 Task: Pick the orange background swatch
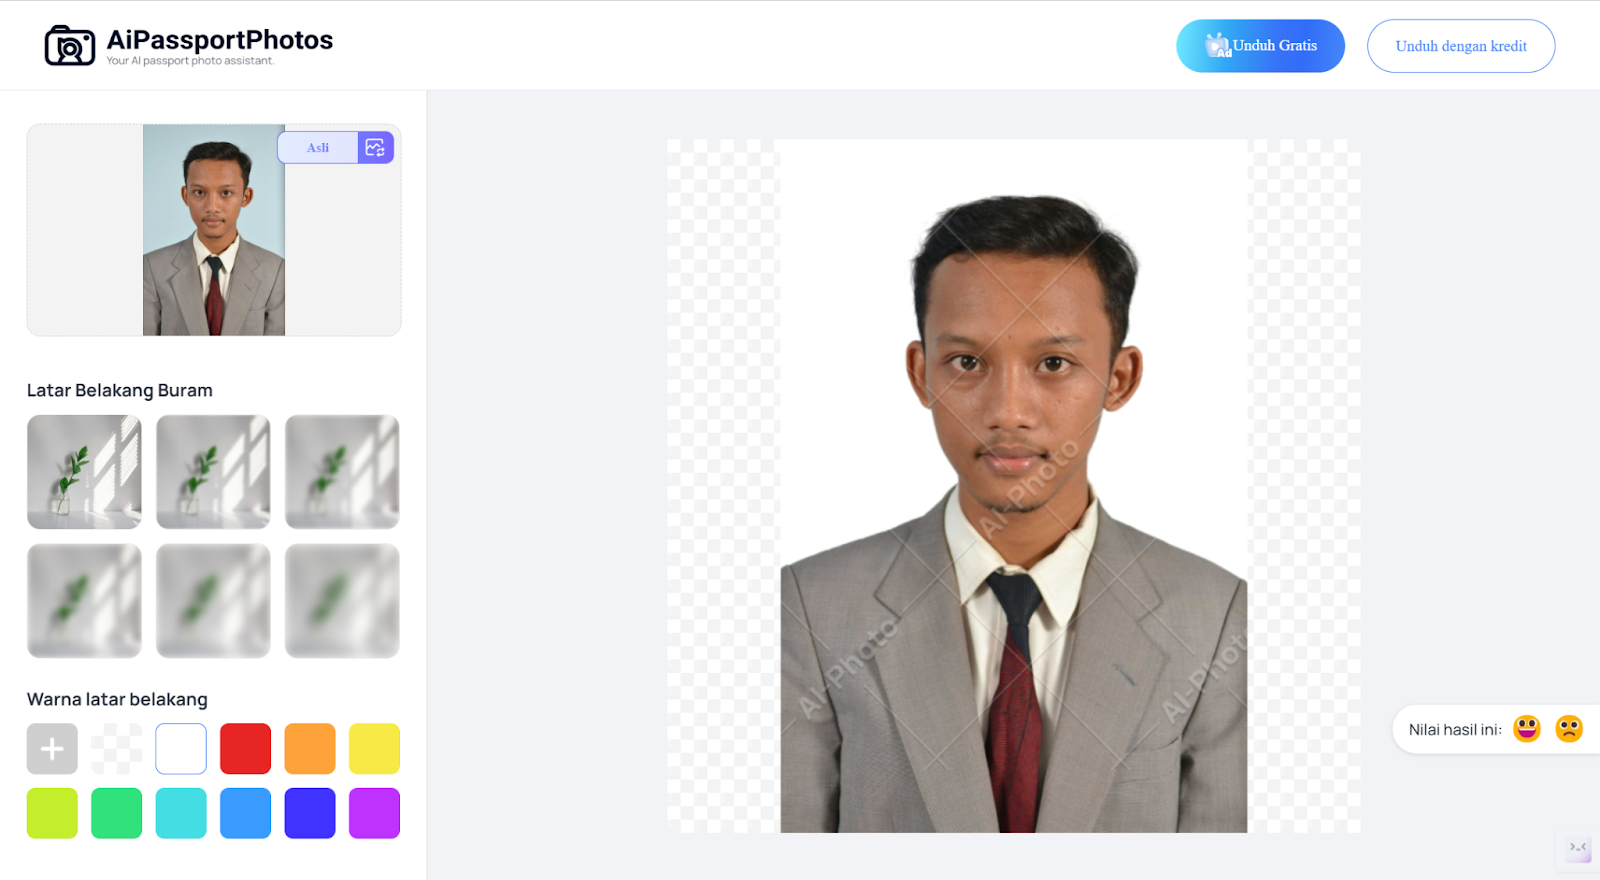310,749
